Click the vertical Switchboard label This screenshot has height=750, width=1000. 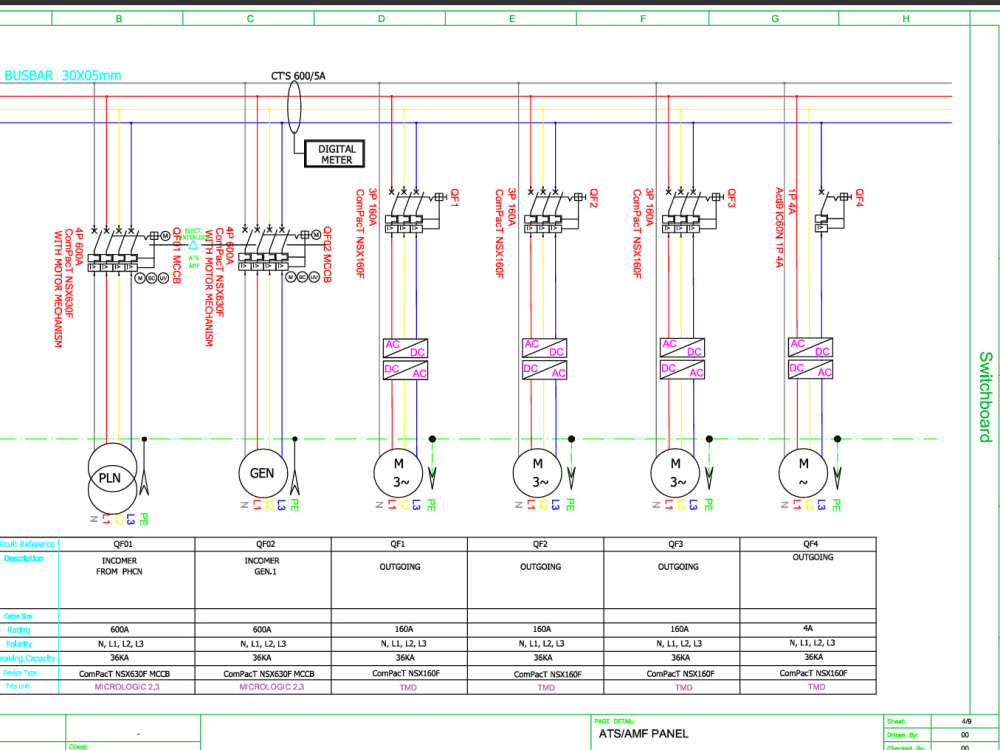(985, 397)
